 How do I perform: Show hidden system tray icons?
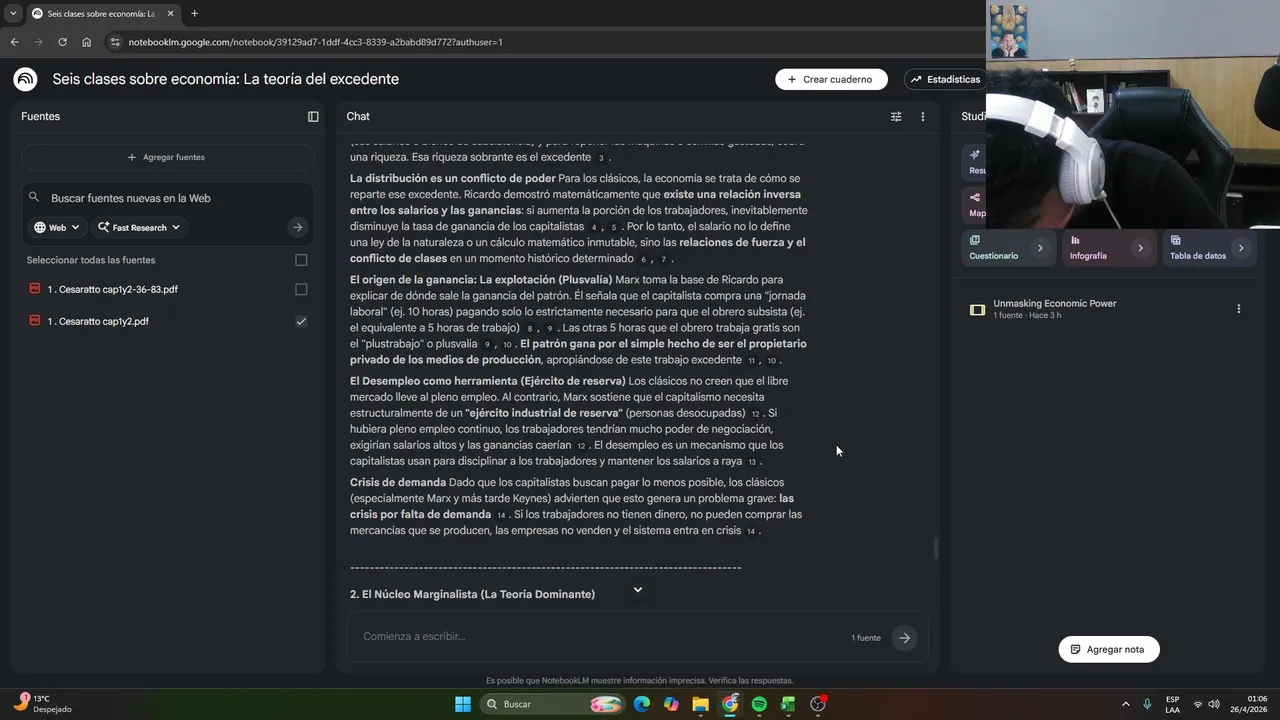pos(1125,704)
